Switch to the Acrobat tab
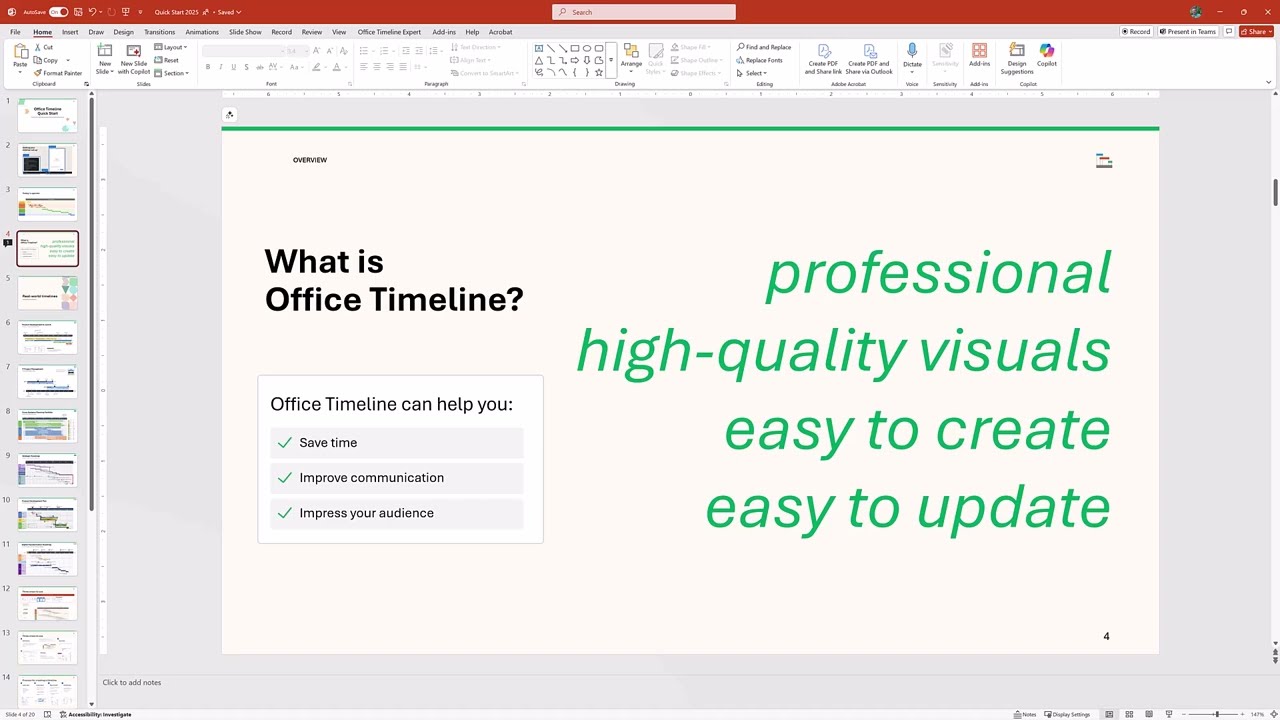Image resolution: width=1280 pixels, height=720 pixels. [x=500, y=32]
